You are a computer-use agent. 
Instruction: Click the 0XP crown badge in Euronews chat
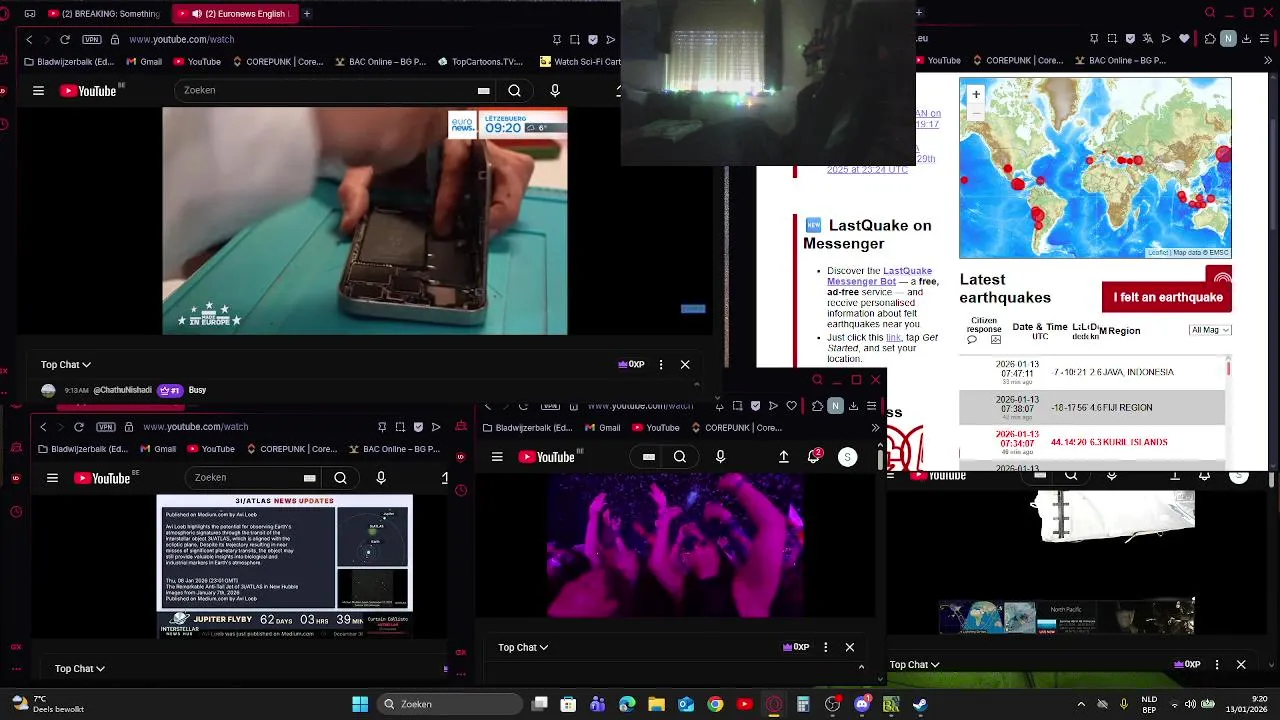[631, 365]
